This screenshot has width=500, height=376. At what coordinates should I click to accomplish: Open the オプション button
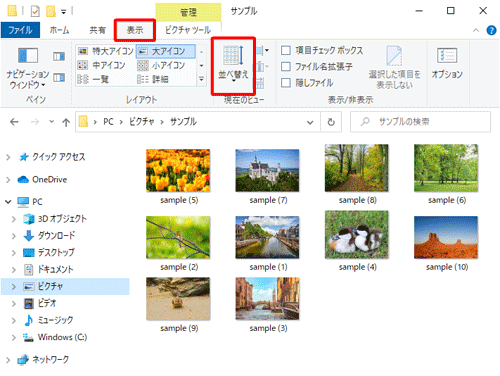click(447, 63)
